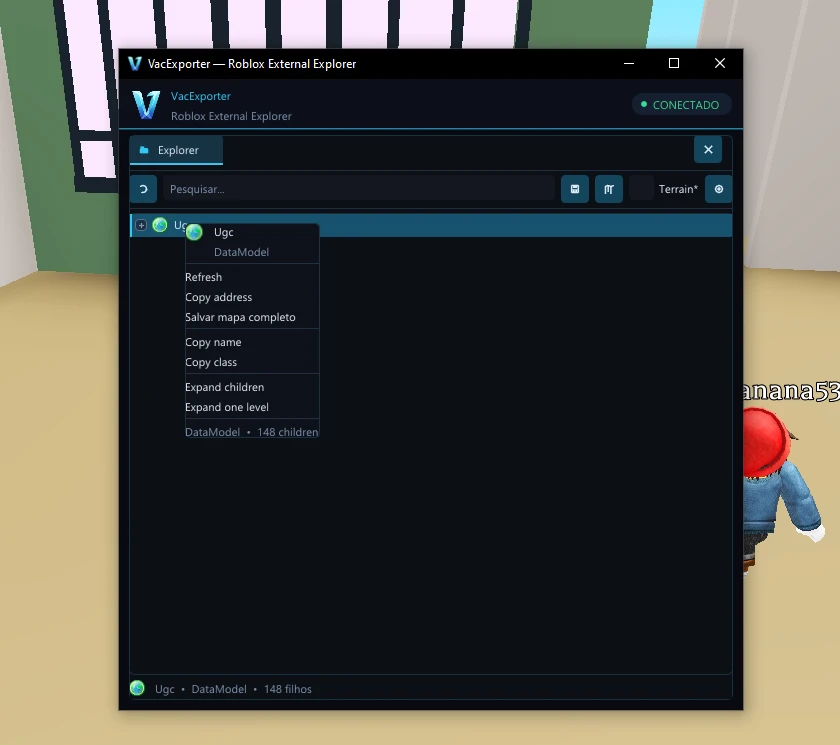
Task: Click the 'DataModel • 148 children' menu footer
Action: coord(252,432)
